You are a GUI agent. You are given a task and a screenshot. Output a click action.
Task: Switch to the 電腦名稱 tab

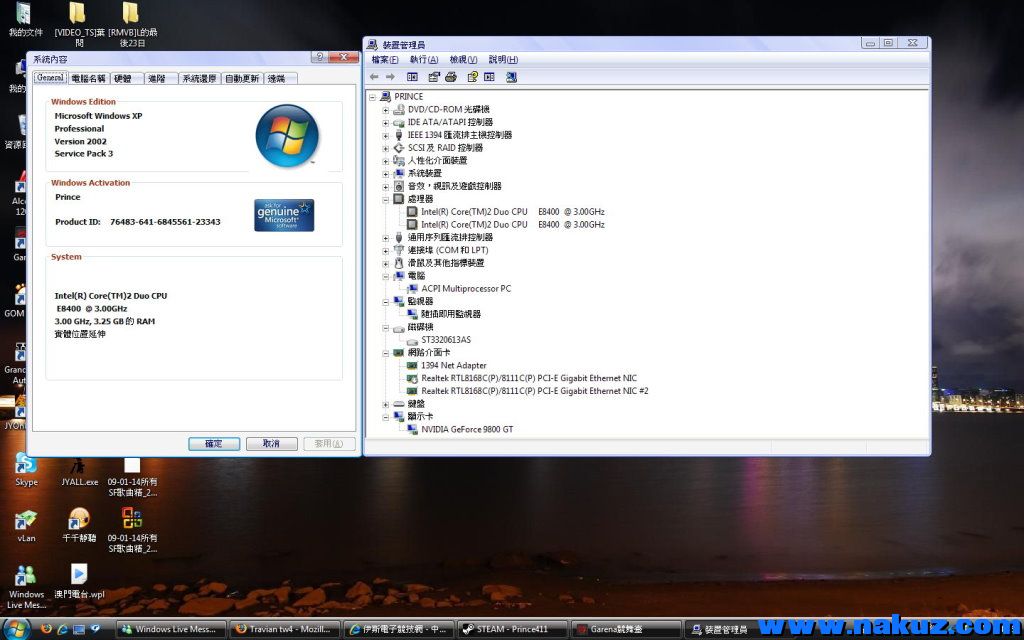[88, 78]
